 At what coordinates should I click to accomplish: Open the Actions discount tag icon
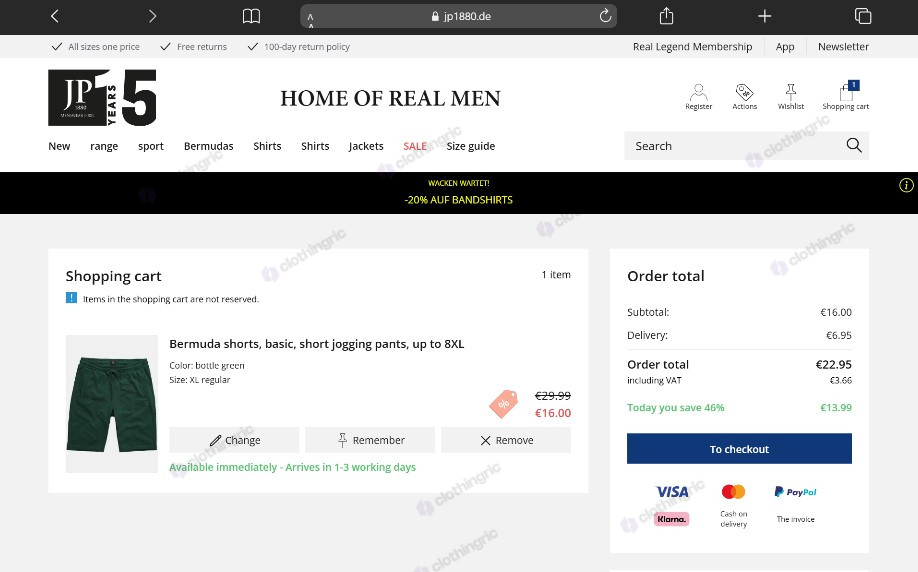pos(745,97)
